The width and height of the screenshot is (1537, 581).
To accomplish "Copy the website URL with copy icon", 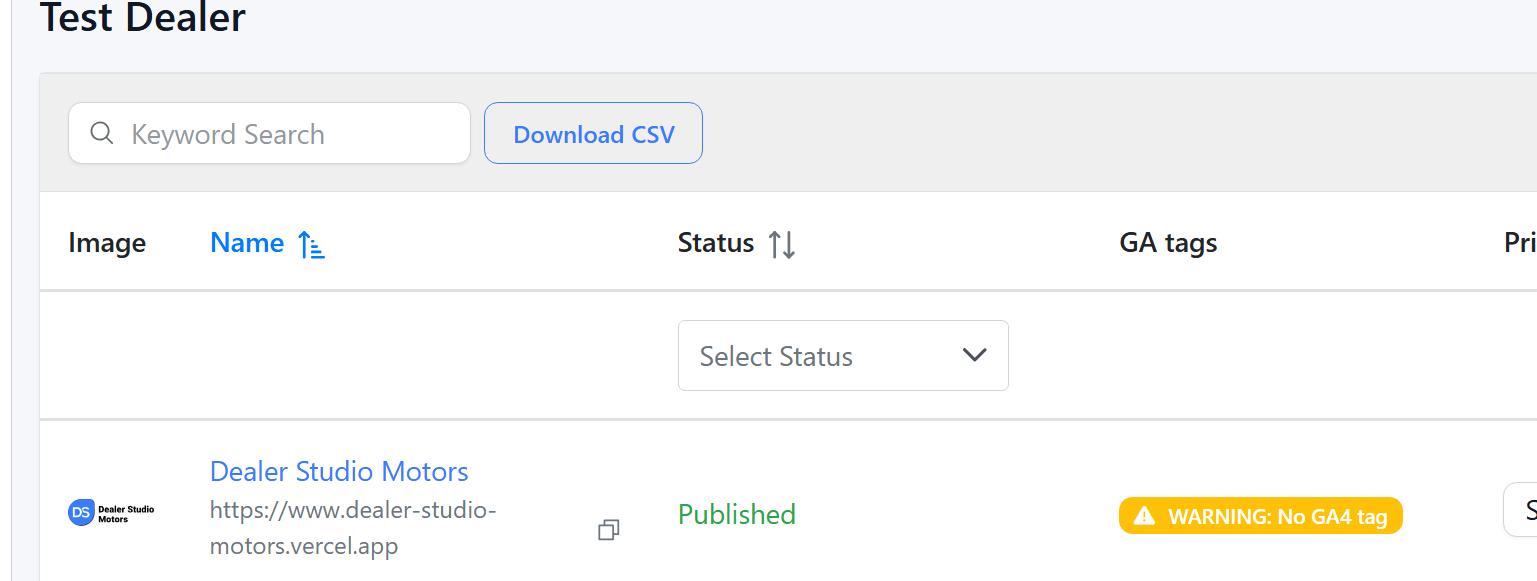I will pos(608,530).
